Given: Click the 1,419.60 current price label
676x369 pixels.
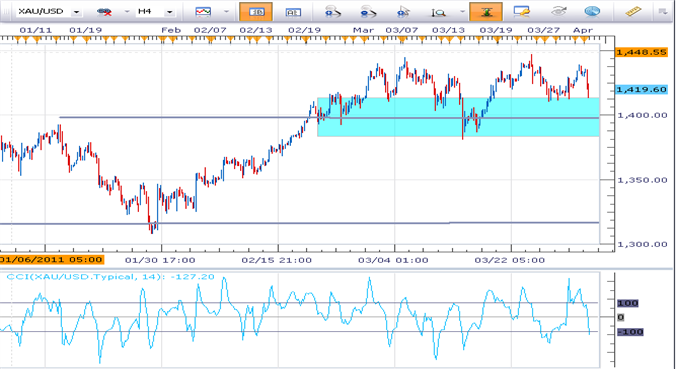Looking at the screenshot, I should 641,90.
